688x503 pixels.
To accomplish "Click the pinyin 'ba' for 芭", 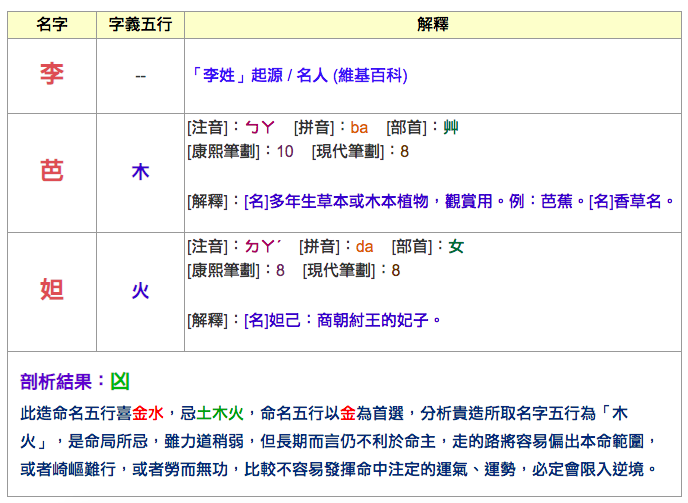I will click(359, 127).
